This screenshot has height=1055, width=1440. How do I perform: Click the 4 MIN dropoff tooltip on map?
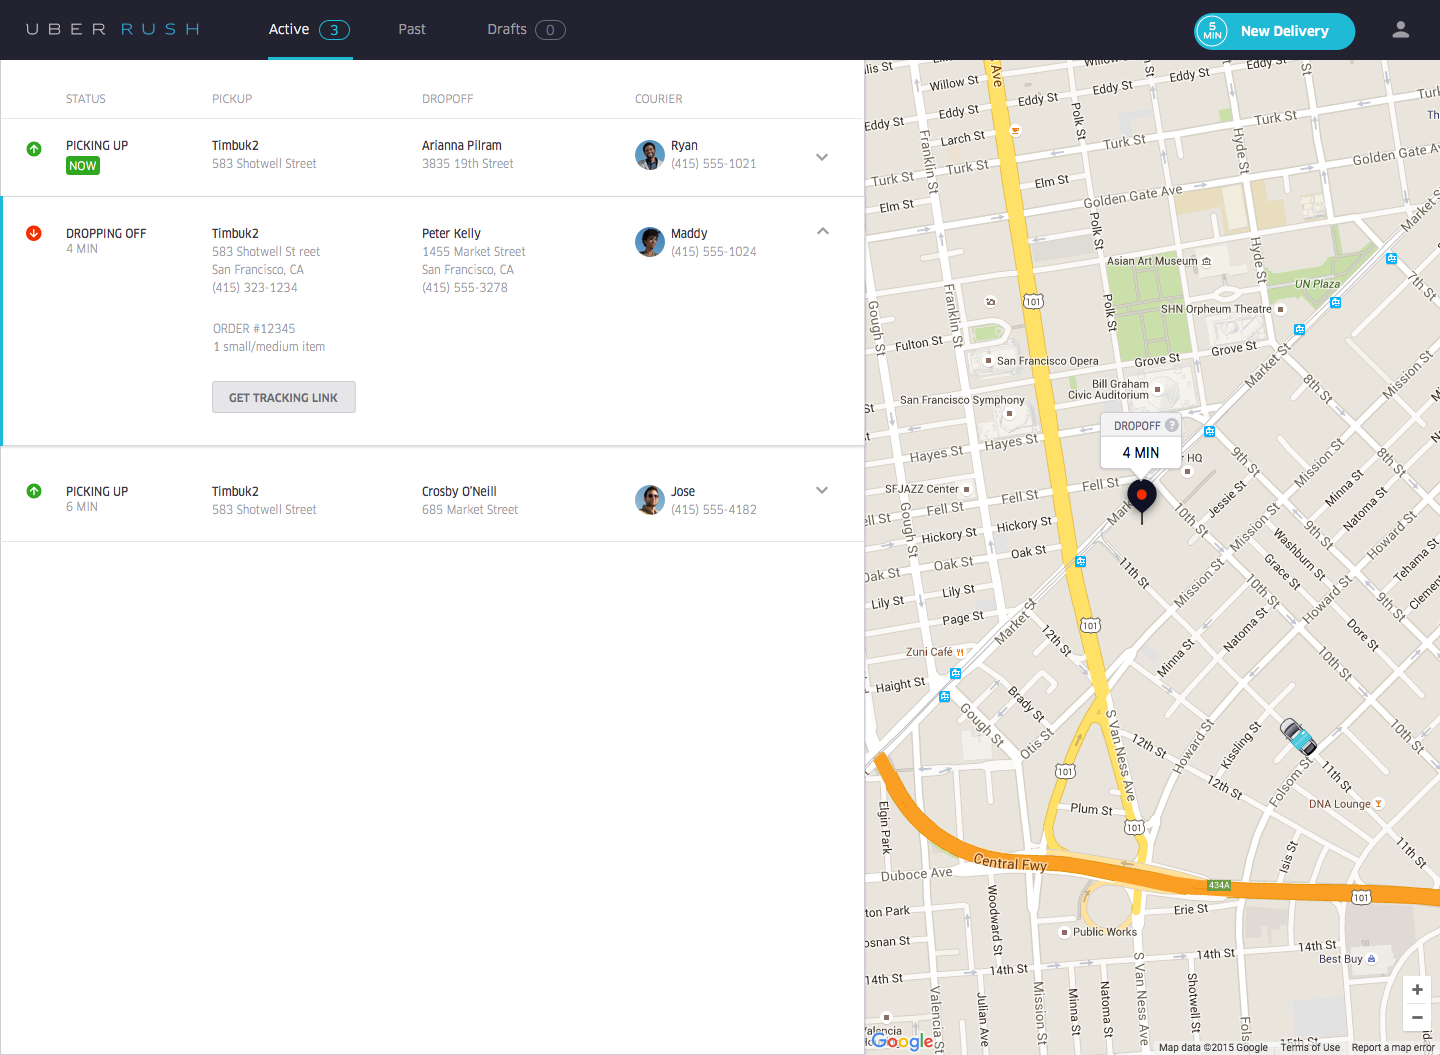[1141, 440]
